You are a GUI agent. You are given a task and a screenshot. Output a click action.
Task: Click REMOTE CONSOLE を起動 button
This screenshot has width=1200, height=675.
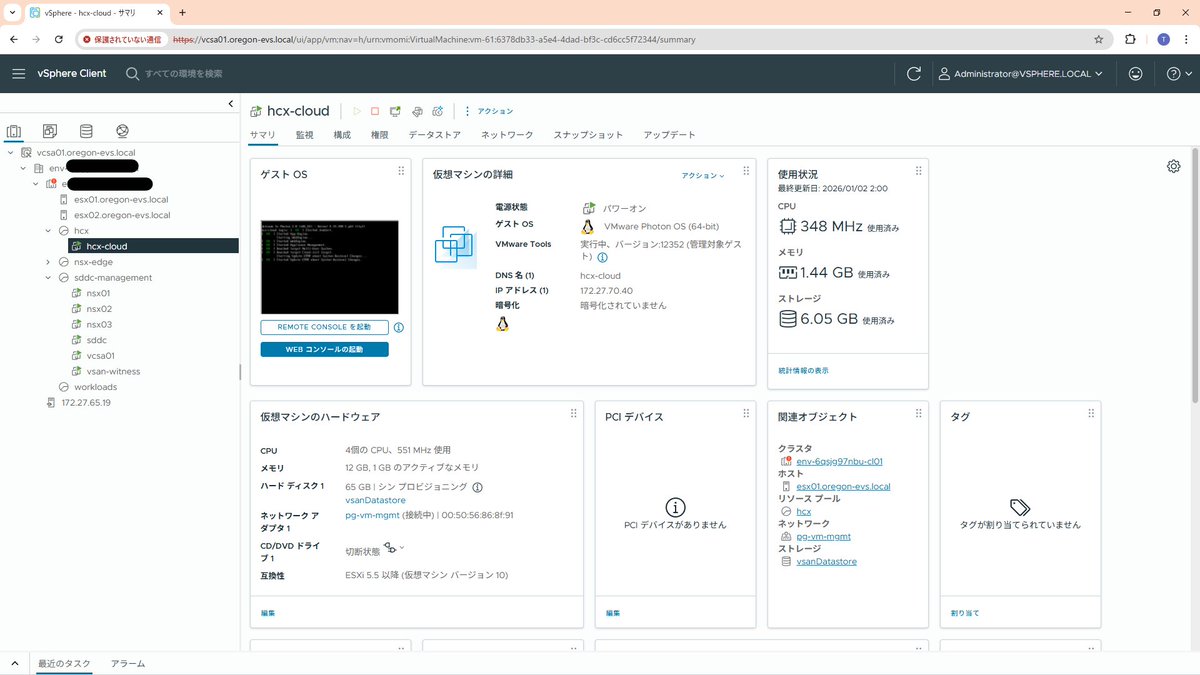324,327
